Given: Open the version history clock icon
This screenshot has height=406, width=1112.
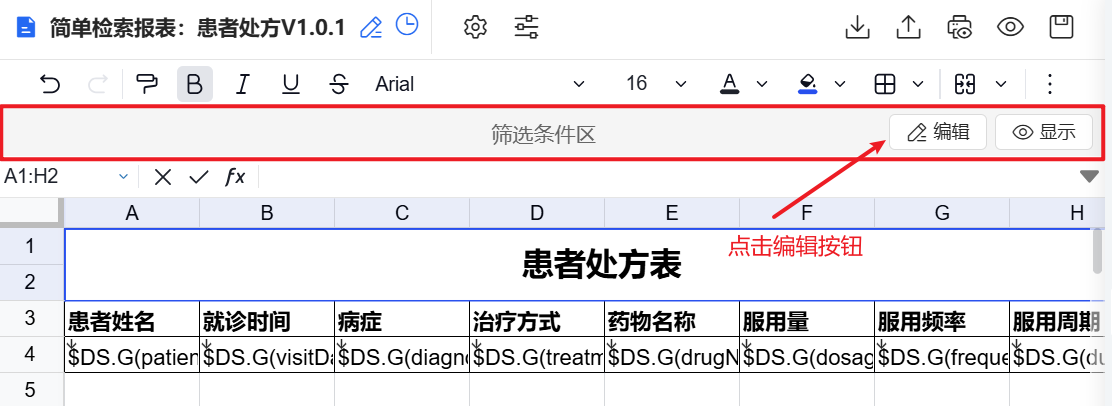Looking at the screenshot, I should point(406,25).
